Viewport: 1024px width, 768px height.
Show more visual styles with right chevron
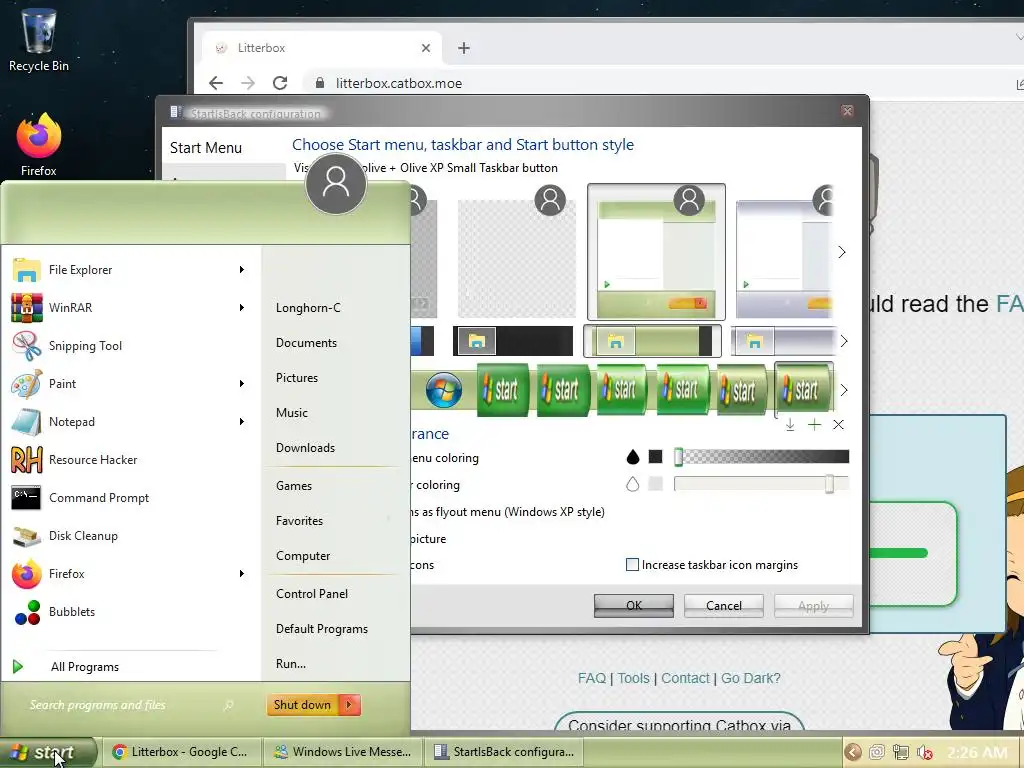click(x=842, y=252)
